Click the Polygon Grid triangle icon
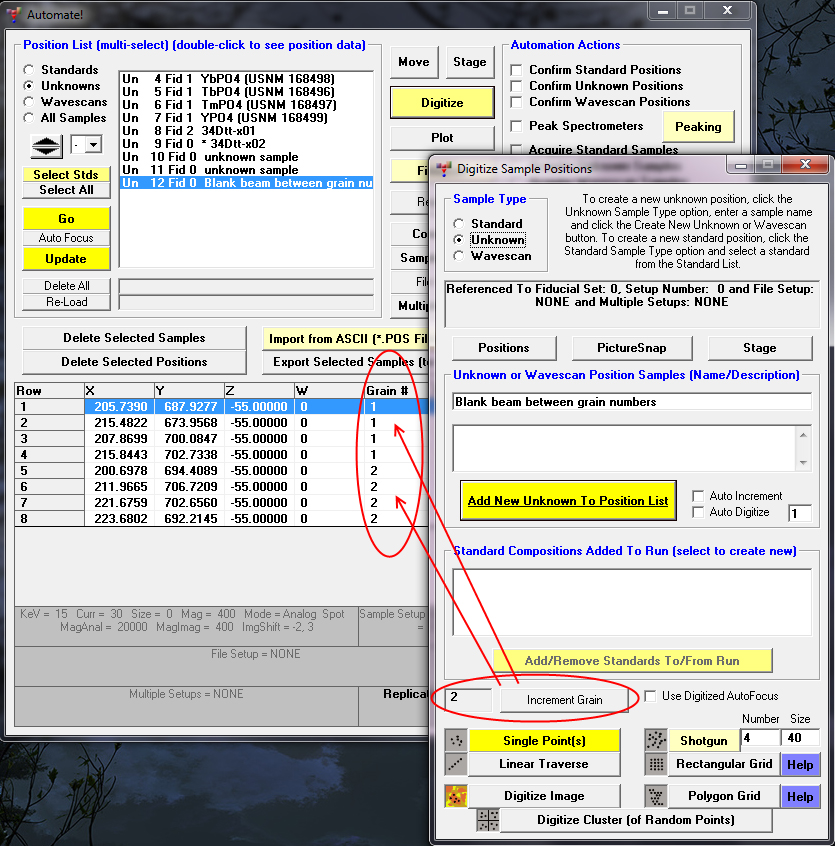The height and width of the screenshot is (846, 835). click(x=656, y=796)
